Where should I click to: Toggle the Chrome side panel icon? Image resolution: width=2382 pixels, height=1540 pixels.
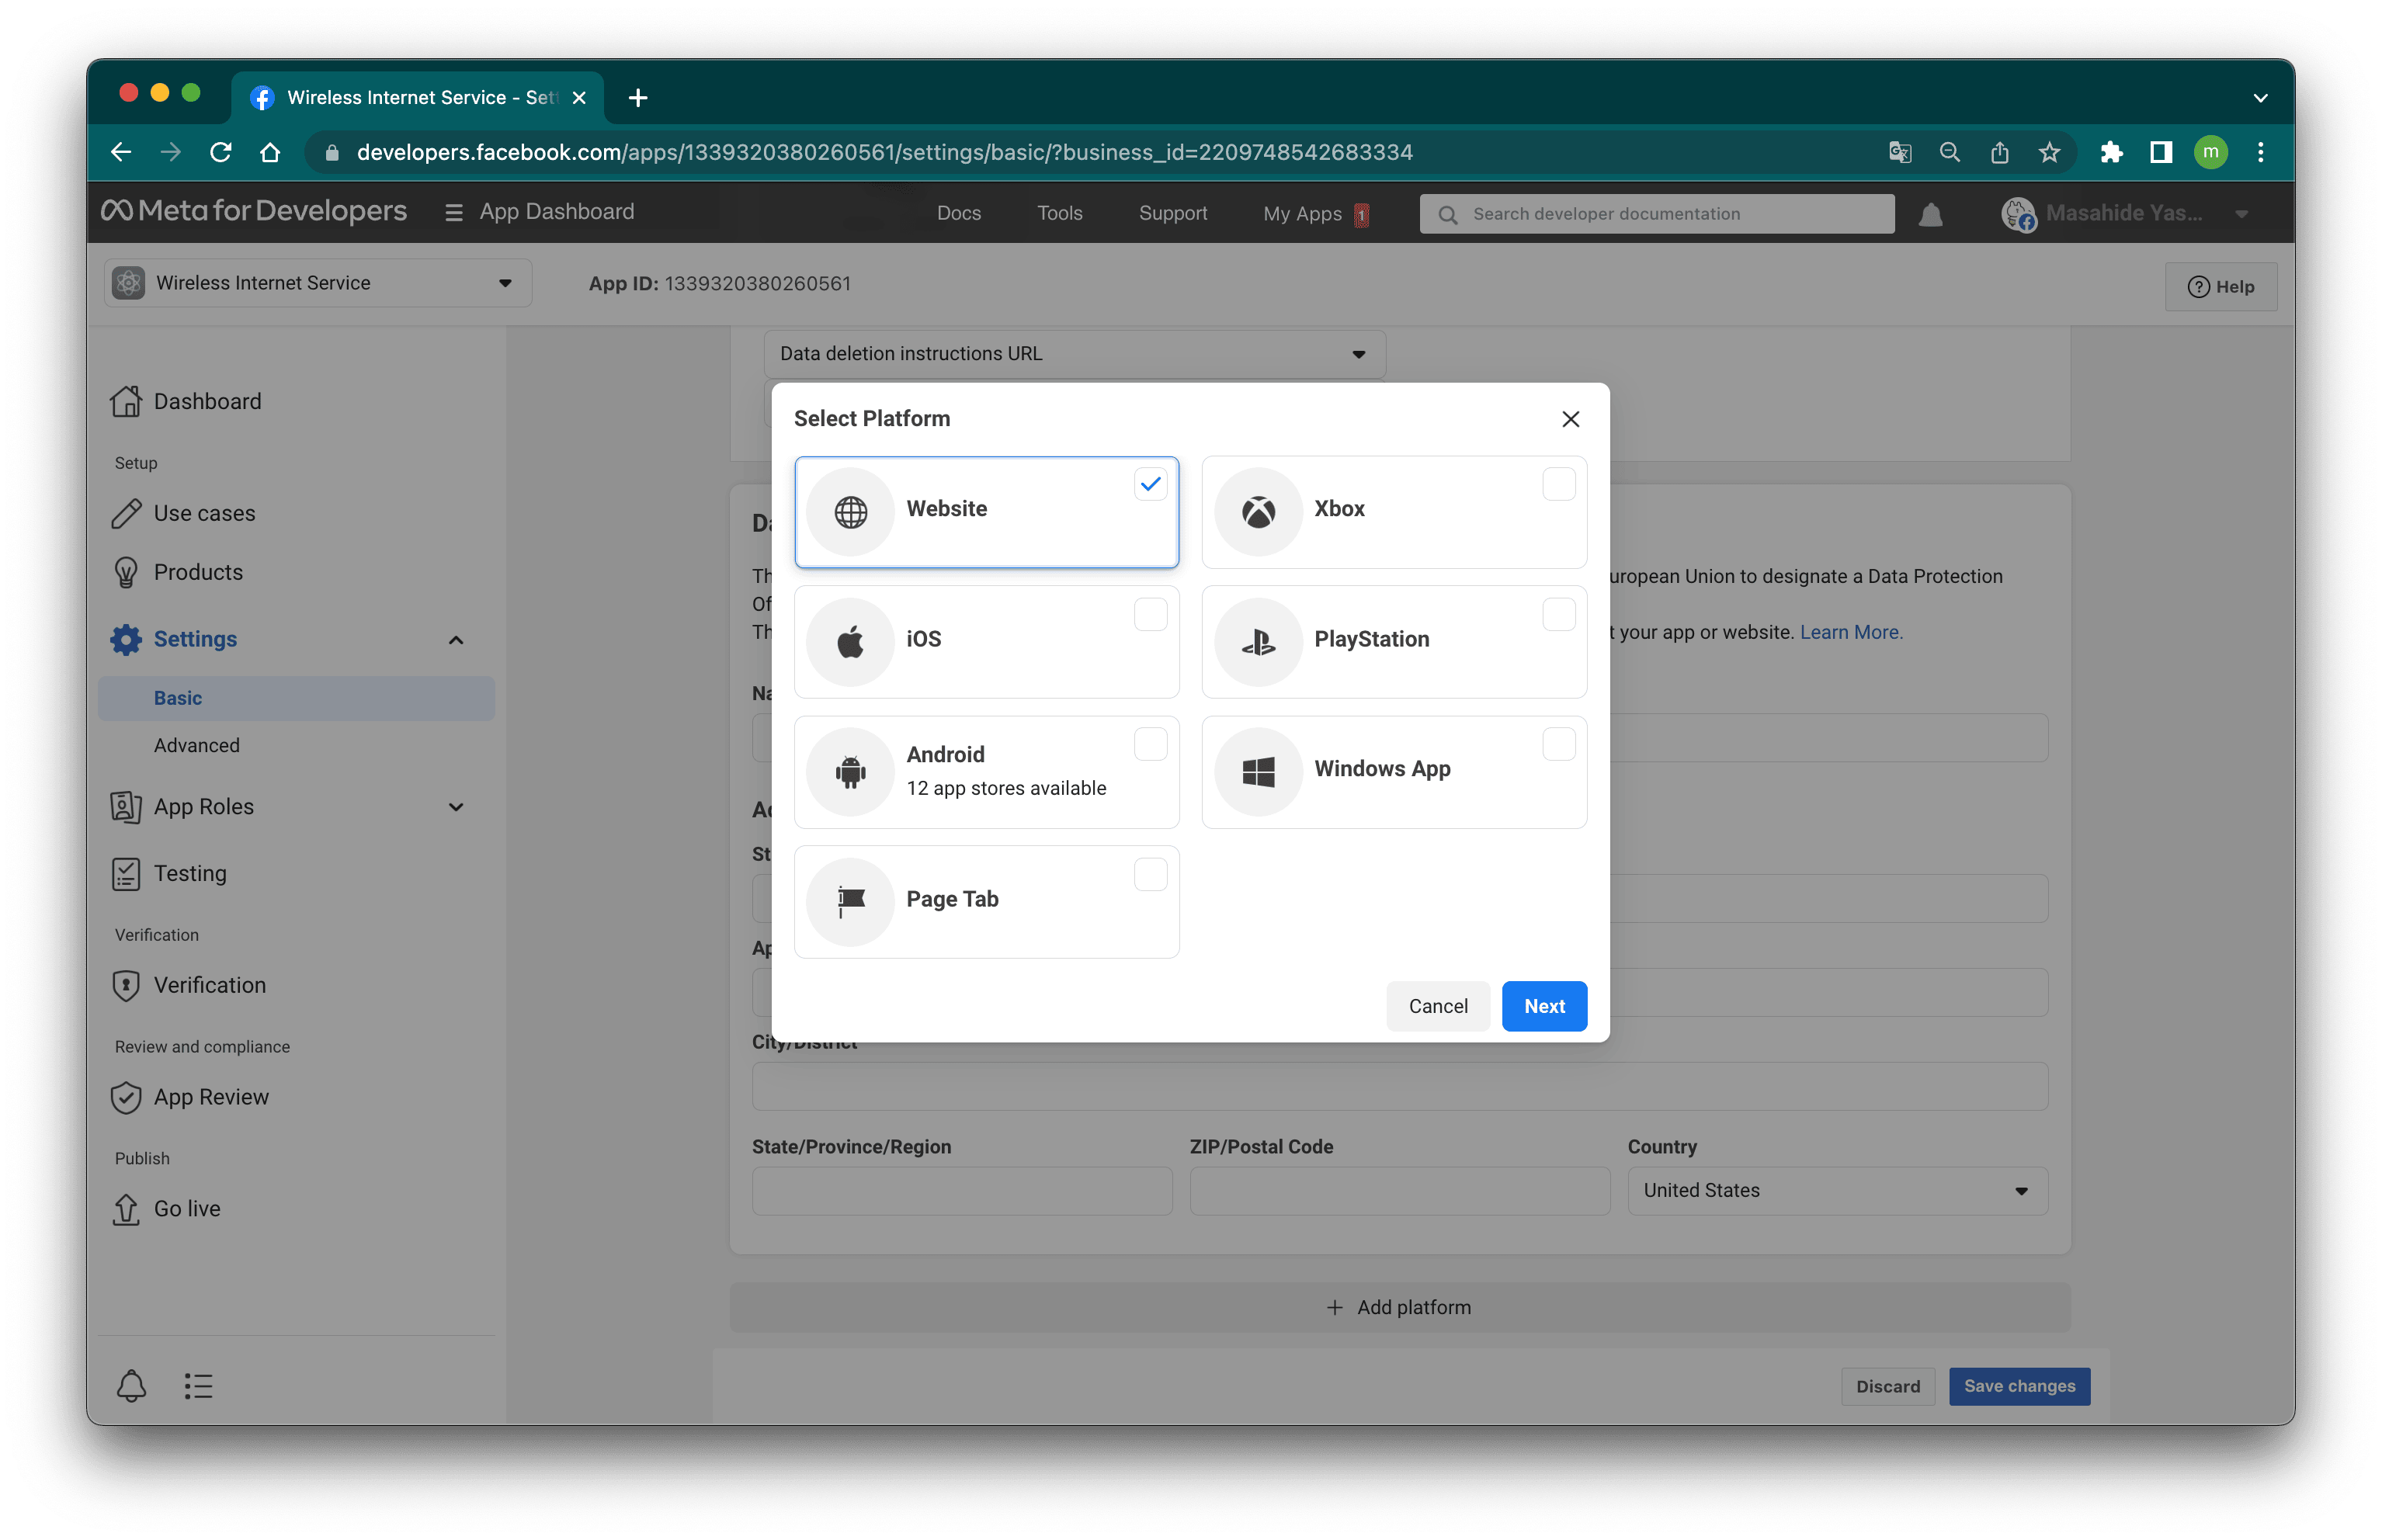(2161, 152)
